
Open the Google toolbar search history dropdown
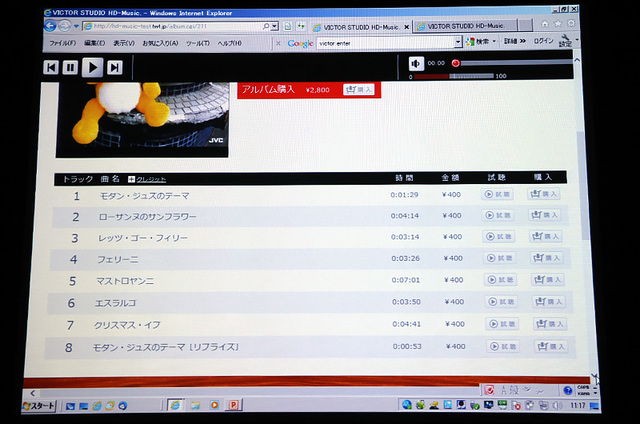click(x=458, y=42)
